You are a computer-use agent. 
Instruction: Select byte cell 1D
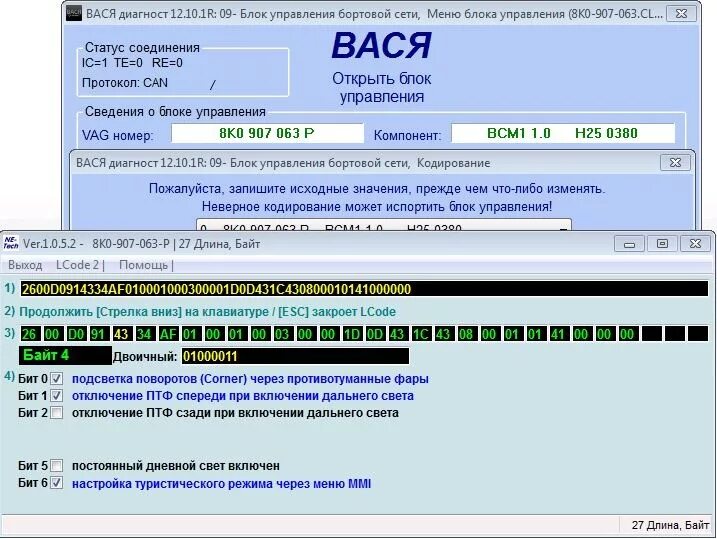pos(351,334)
